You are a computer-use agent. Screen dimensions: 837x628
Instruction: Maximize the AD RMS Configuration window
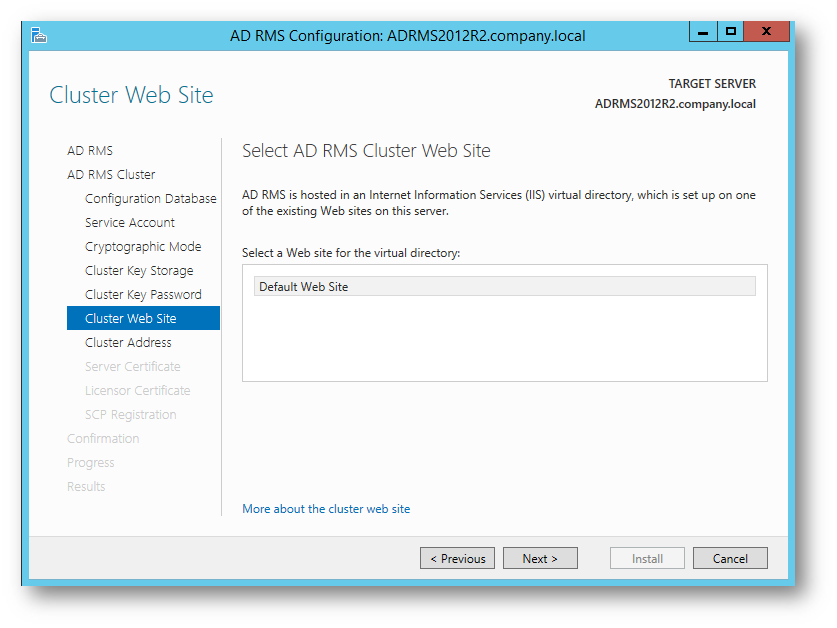point(731,32)
